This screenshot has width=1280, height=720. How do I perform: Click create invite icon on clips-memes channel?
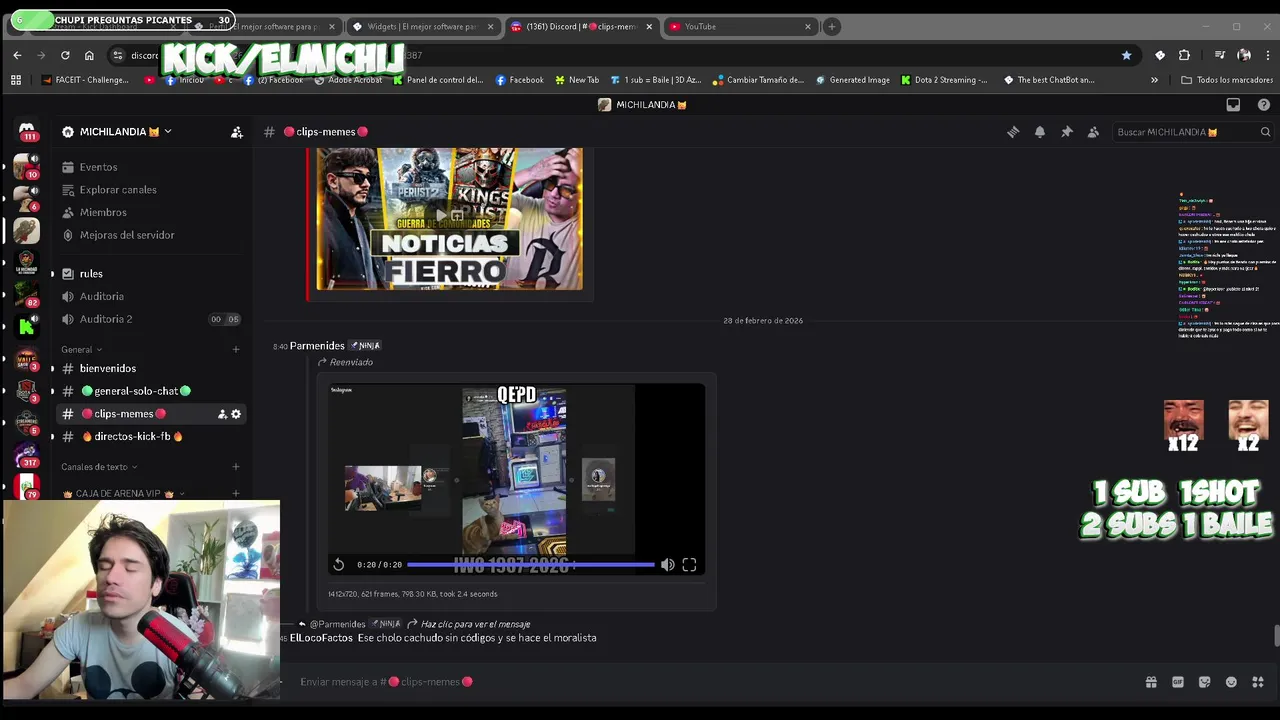pos(222,414)
